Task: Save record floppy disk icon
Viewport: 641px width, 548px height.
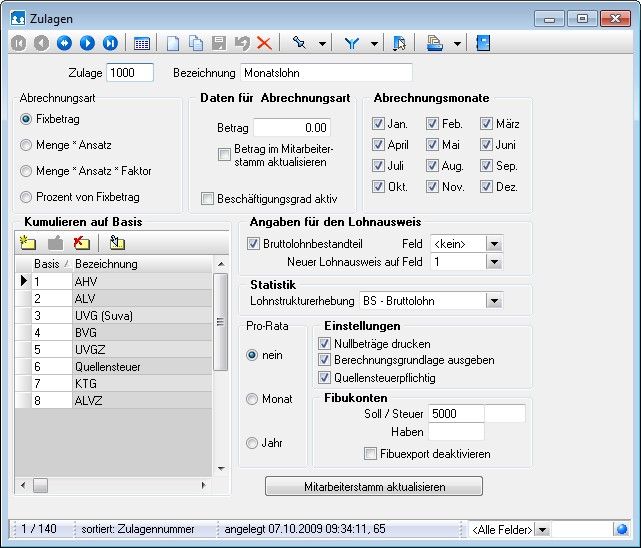Action: tap(219, 43)
